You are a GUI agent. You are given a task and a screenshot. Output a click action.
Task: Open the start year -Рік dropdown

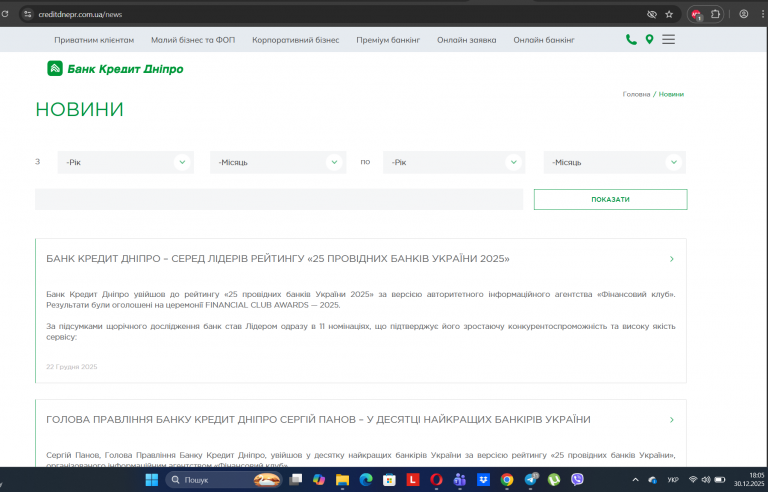[x=126, y=162]
